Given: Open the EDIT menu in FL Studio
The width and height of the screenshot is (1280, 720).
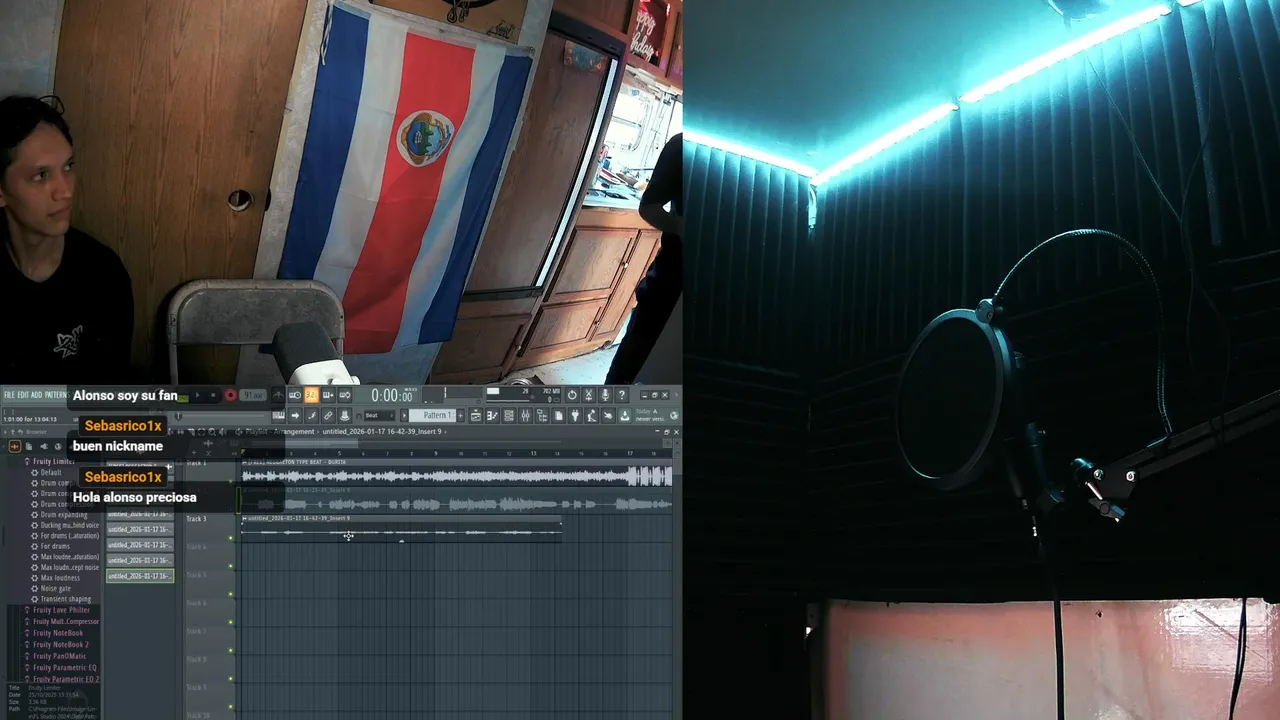Looking at the screenshot, I should coord(23,395).
